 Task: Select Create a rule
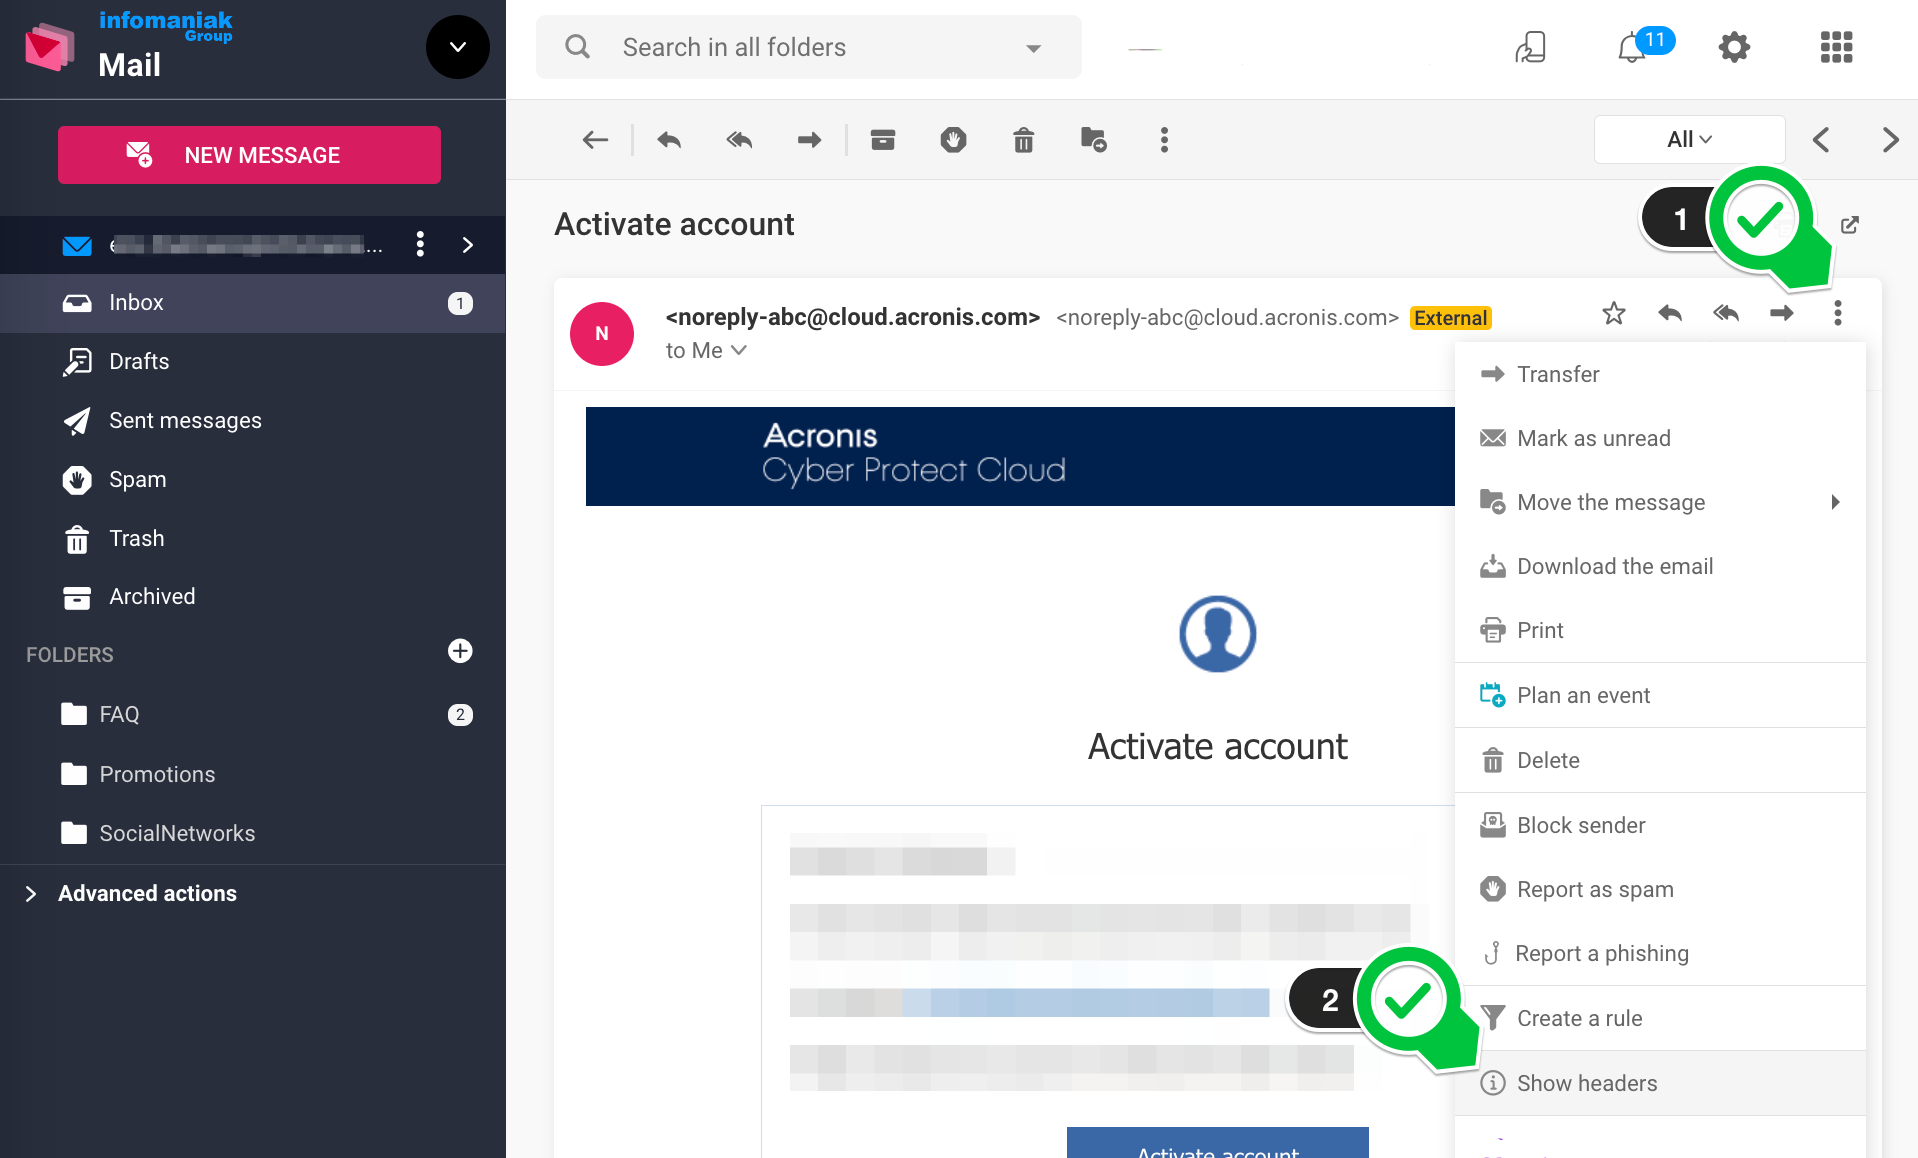(1660, 1018)
